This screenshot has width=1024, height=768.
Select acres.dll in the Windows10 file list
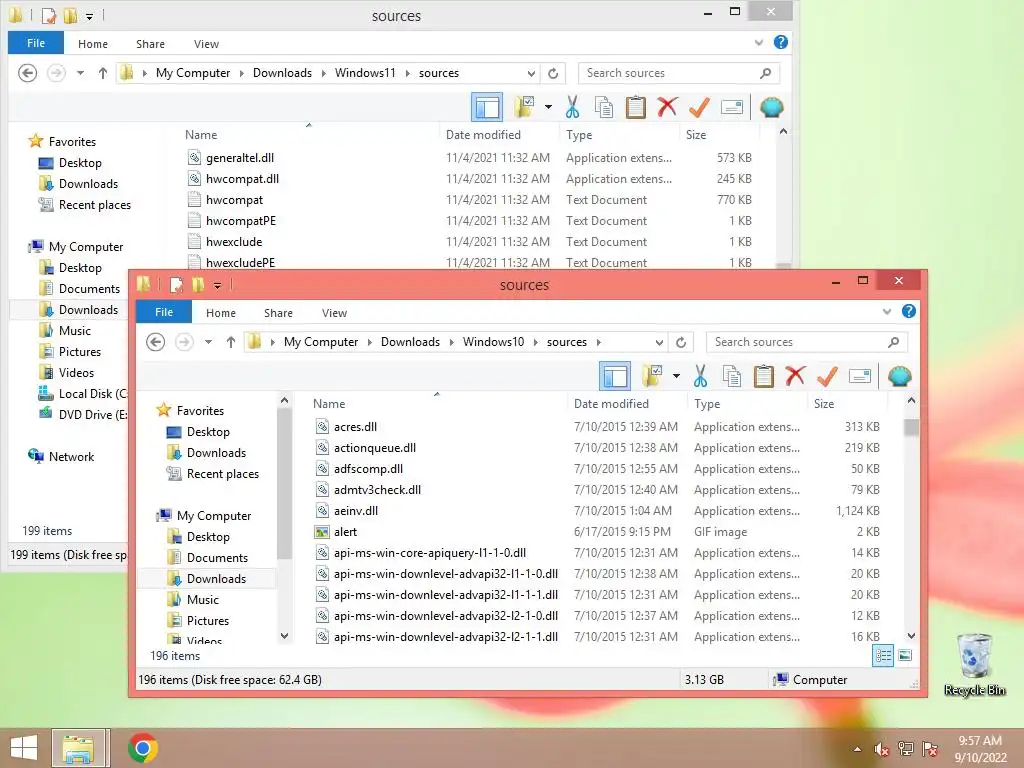(355, 426)
